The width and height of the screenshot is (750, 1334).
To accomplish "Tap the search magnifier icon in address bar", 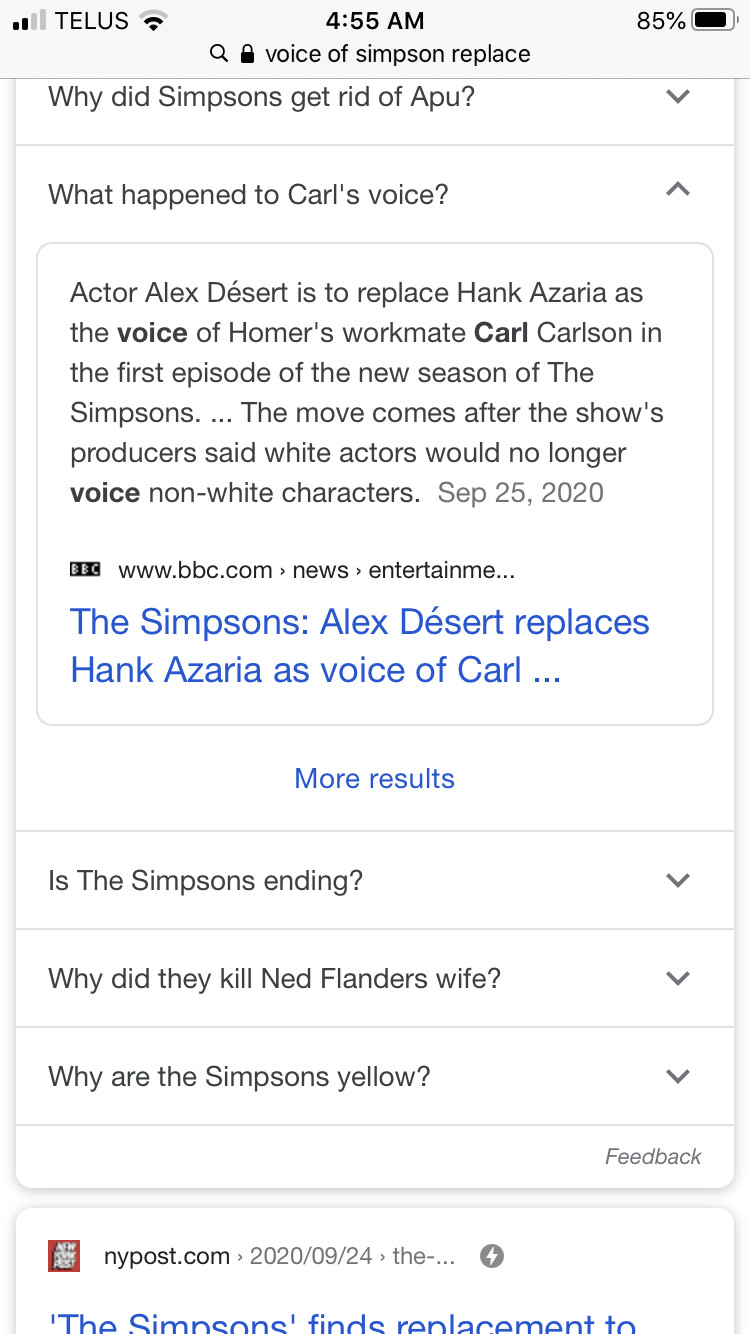I will coord(219,53).
